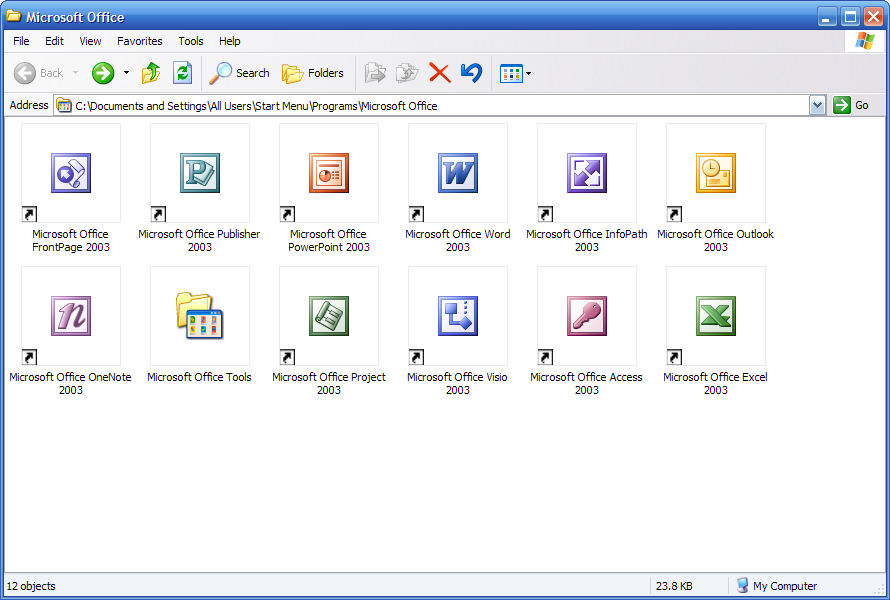Viewport: 890px width, 600px height.
Task: Select the Microsoft Office Tools folder
Action: (x=200, y=316)
